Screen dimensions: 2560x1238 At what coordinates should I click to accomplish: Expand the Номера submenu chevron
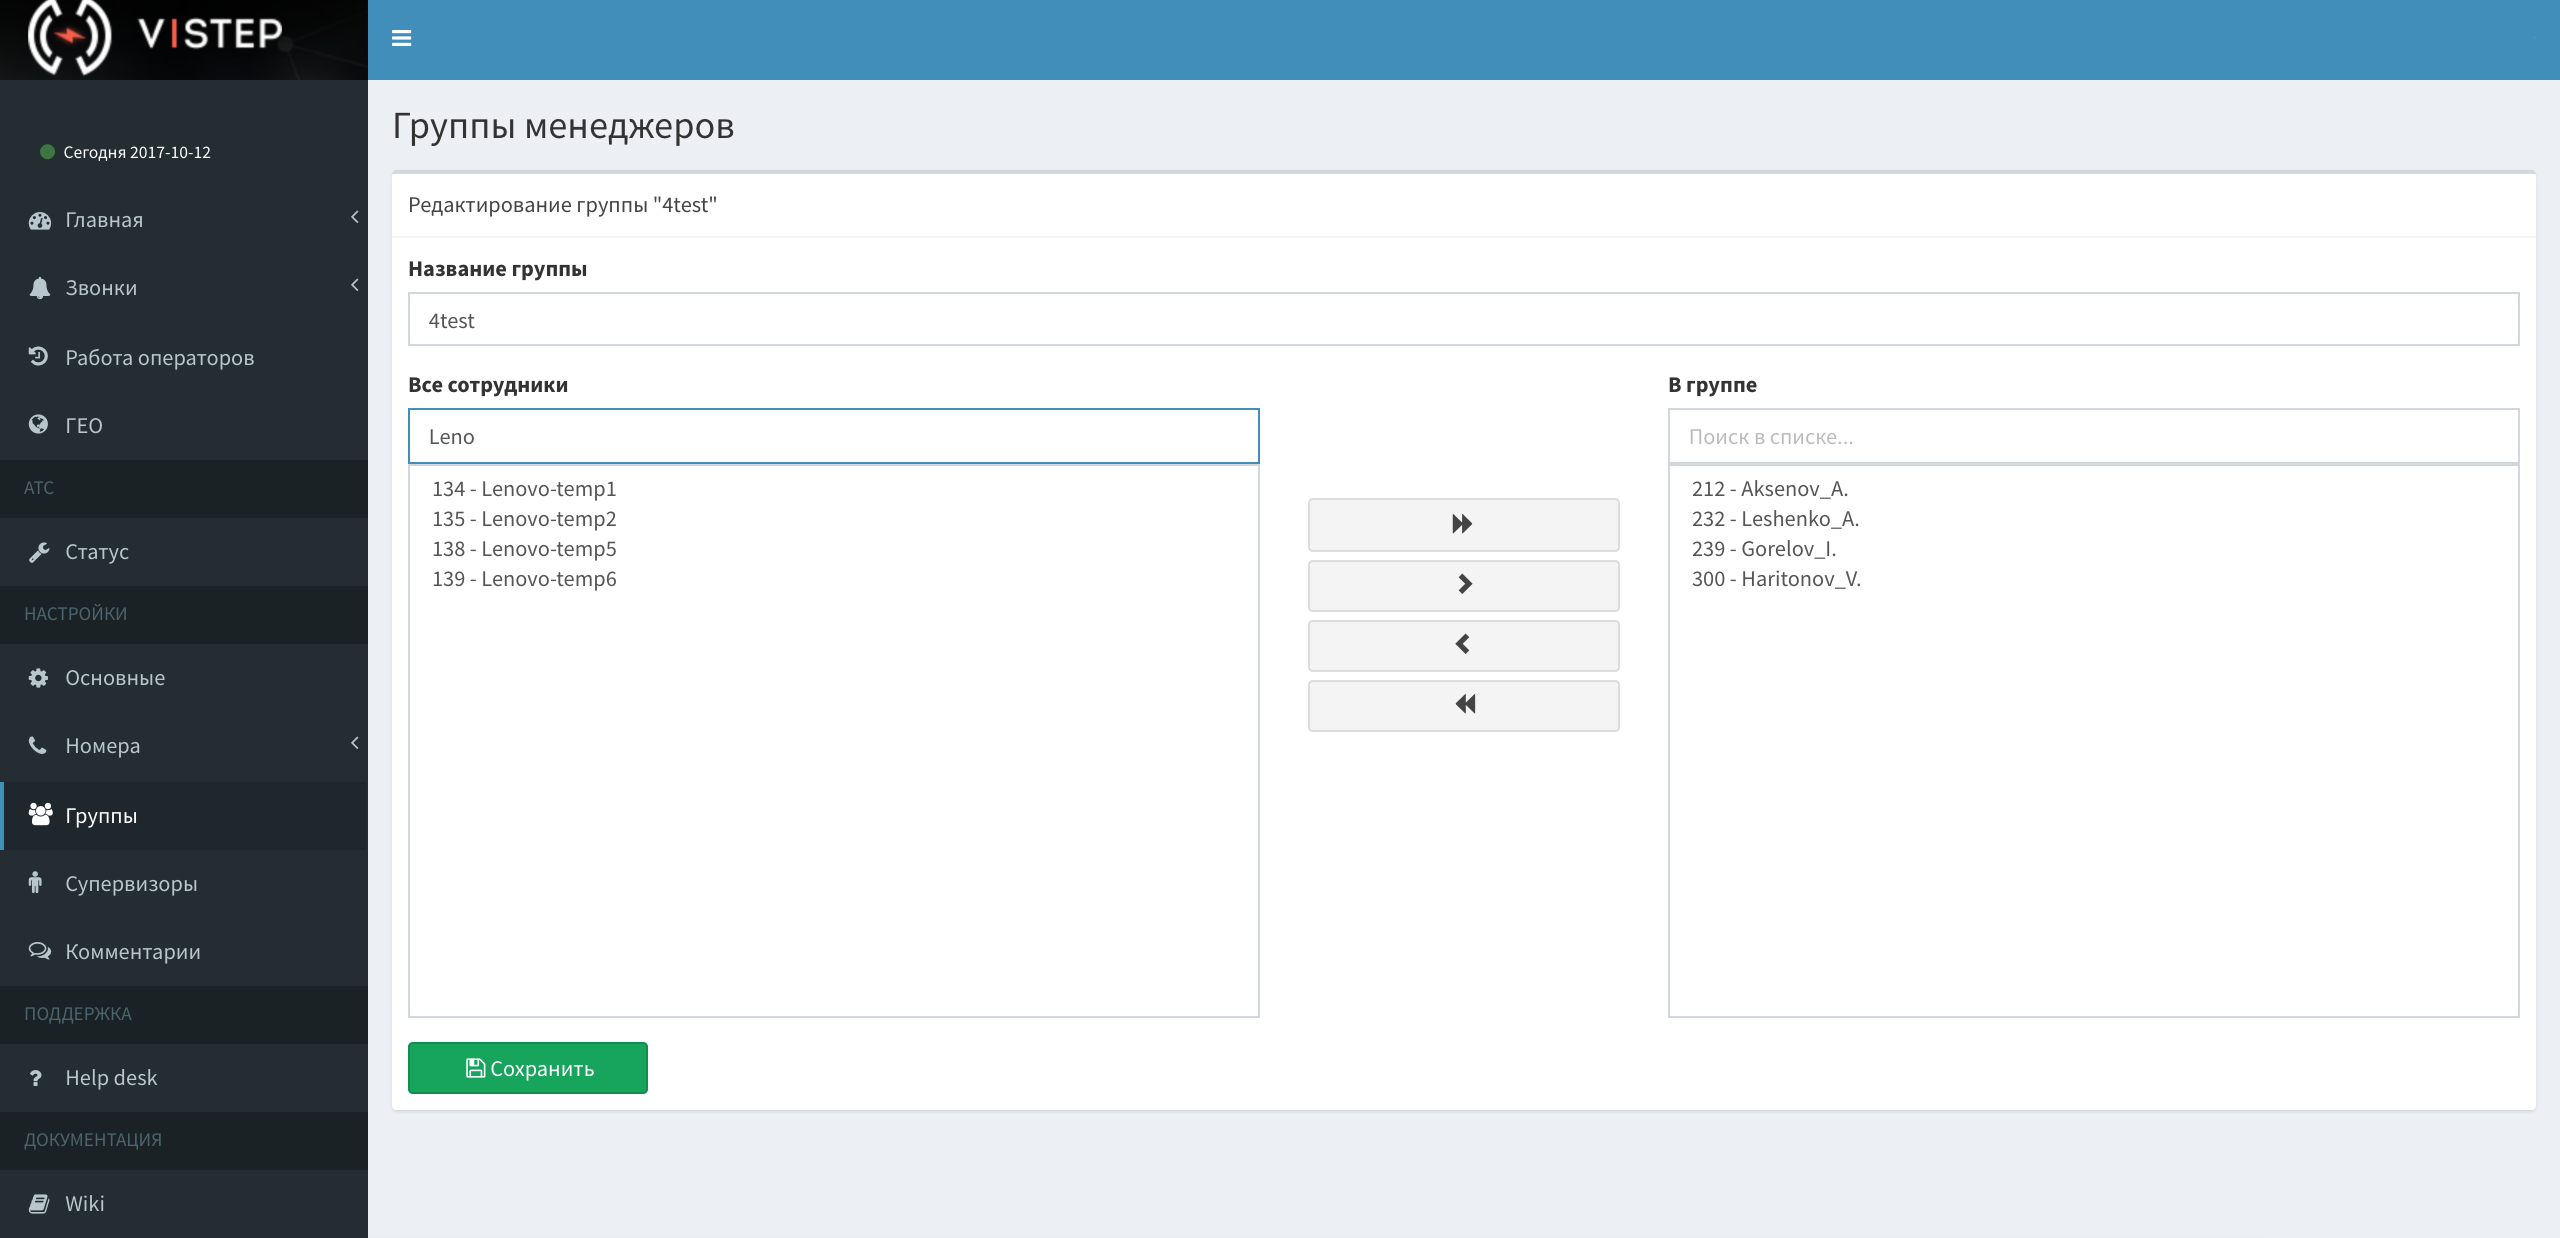(354, 743)
